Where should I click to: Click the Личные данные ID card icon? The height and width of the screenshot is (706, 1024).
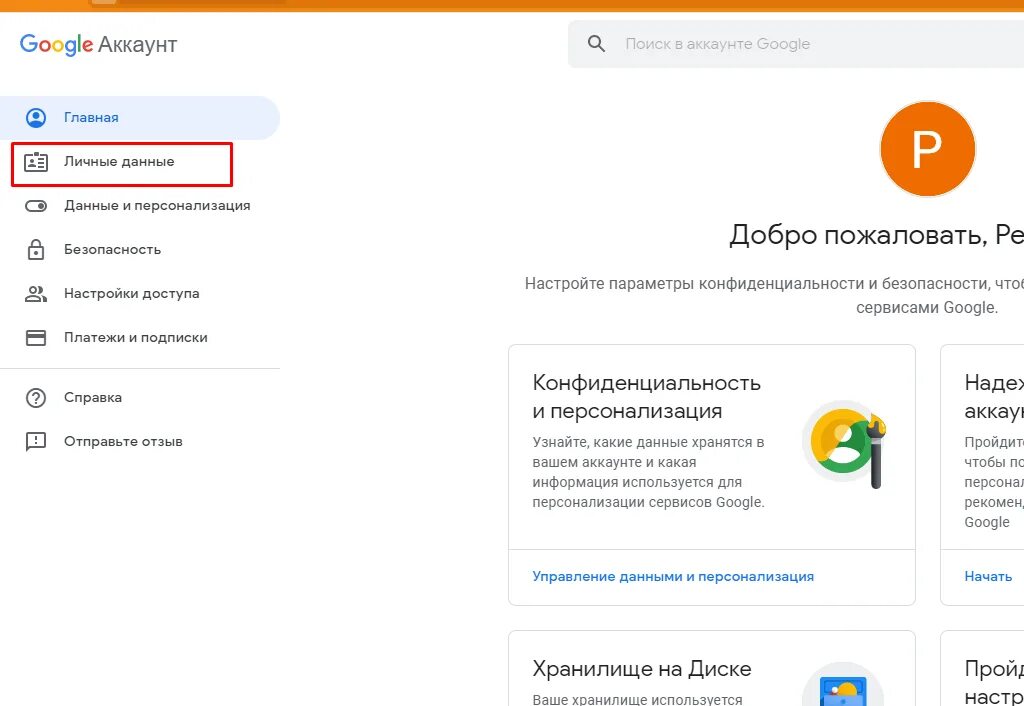(36, 162)
